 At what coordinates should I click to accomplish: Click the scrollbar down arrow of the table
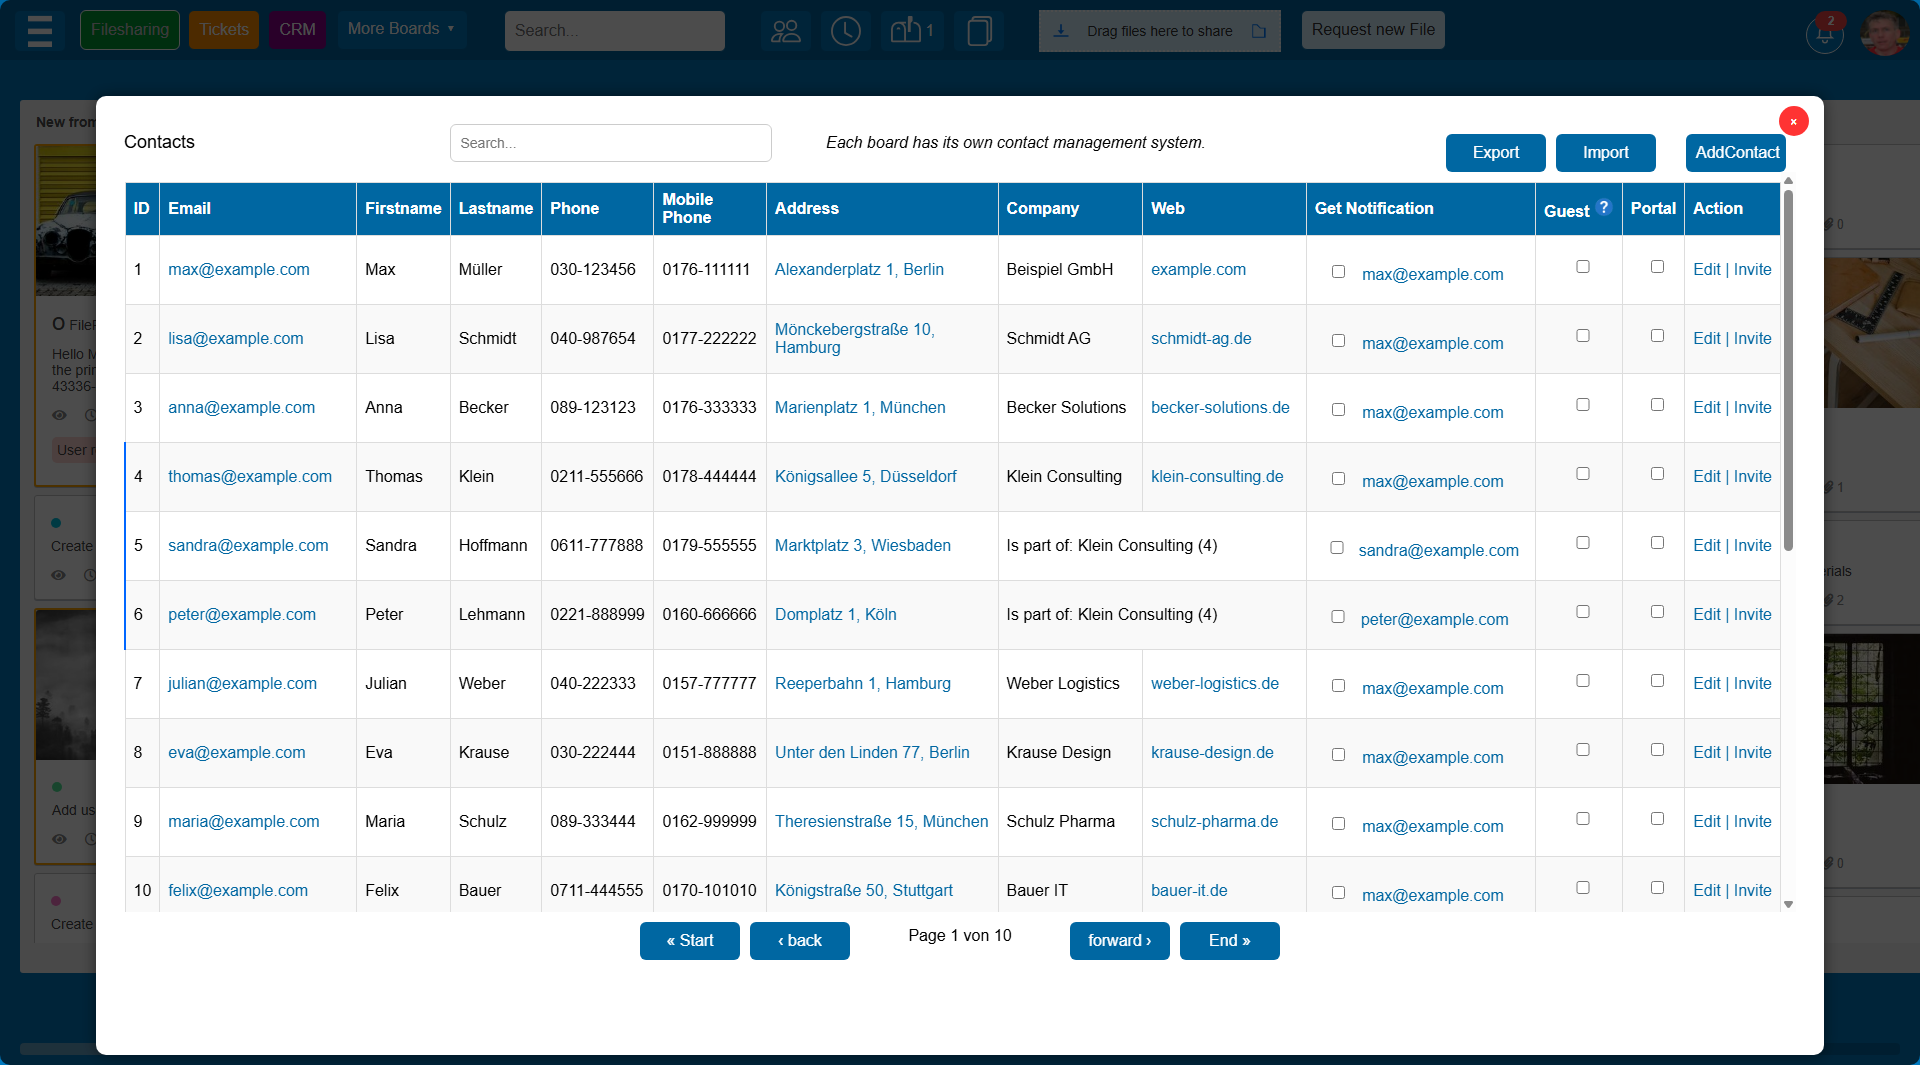click(x=1788, y=904)
